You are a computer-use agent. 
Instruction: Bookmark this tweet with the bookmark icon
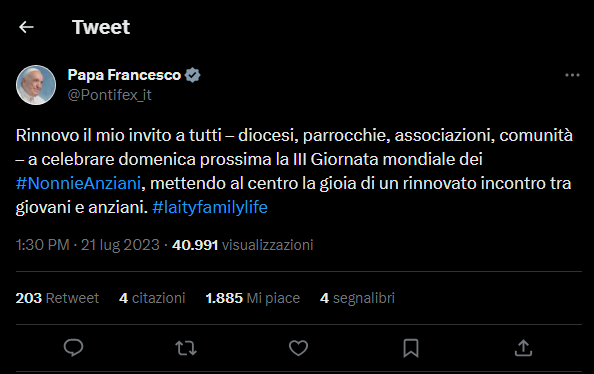(411, 348)
